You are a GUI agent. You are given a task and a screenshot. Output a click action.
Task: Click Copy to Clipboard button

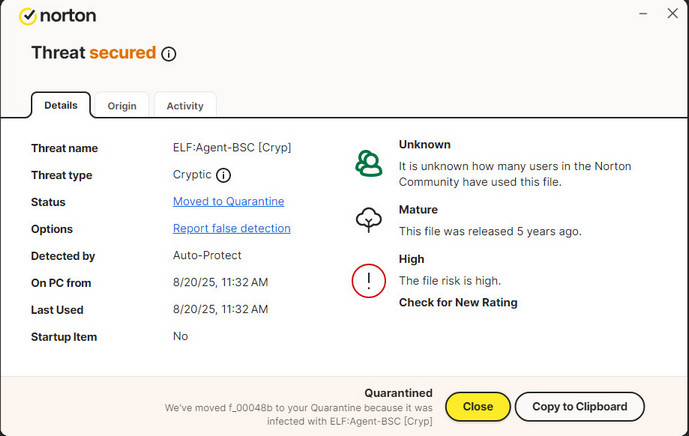click(579, 407)
